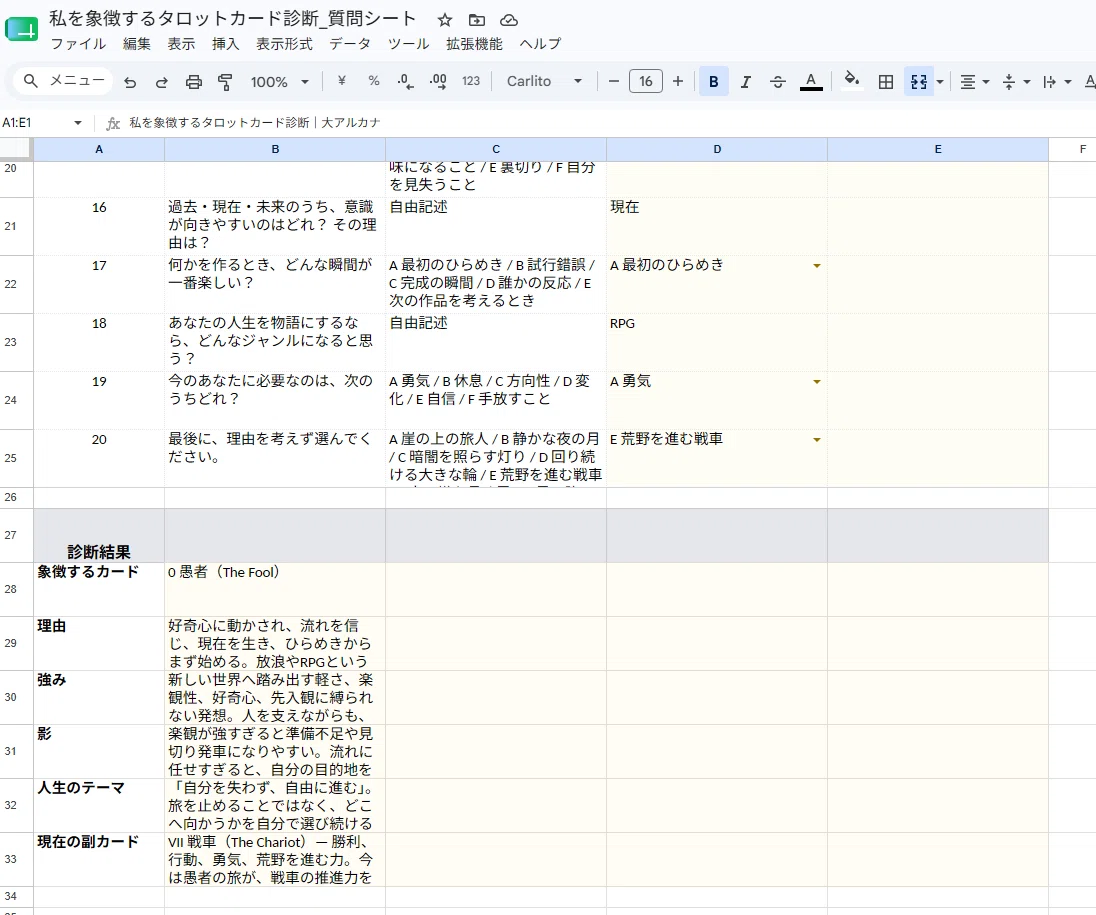1096x915 pixels.
Task: Select column A header
Action: pos(99,149)
